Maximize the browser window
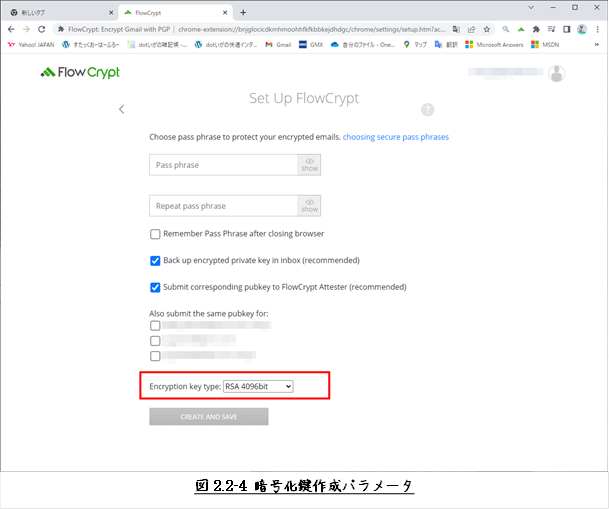 pos(575,7)
